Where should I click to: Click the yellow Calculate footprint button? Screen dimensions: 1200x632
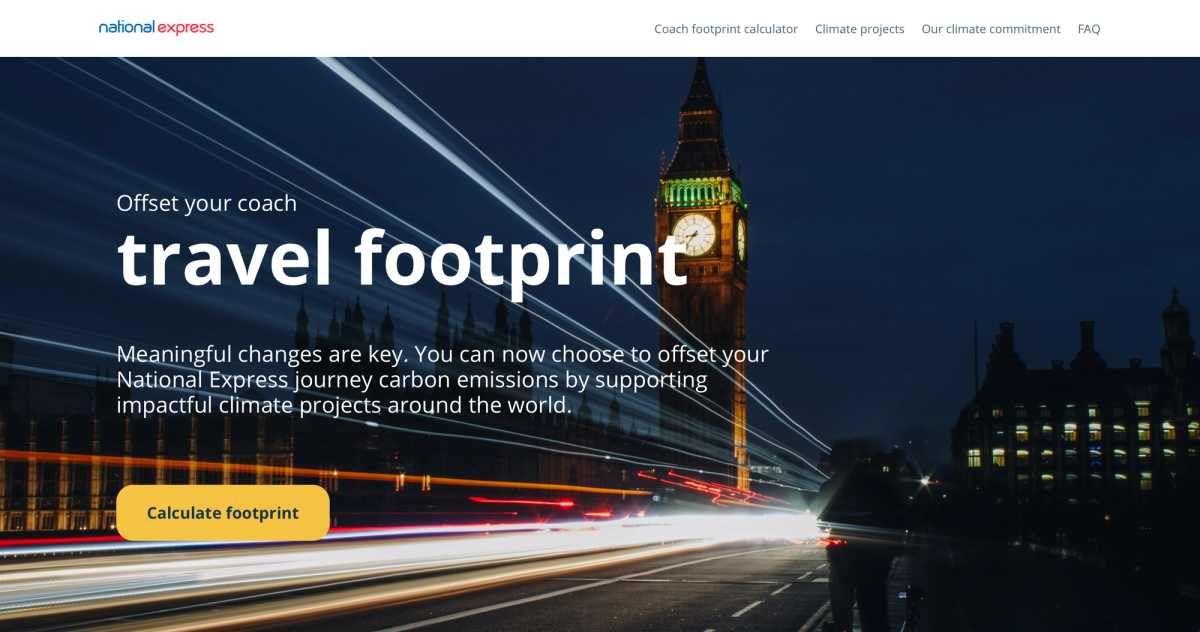click(x=223, y=513)
